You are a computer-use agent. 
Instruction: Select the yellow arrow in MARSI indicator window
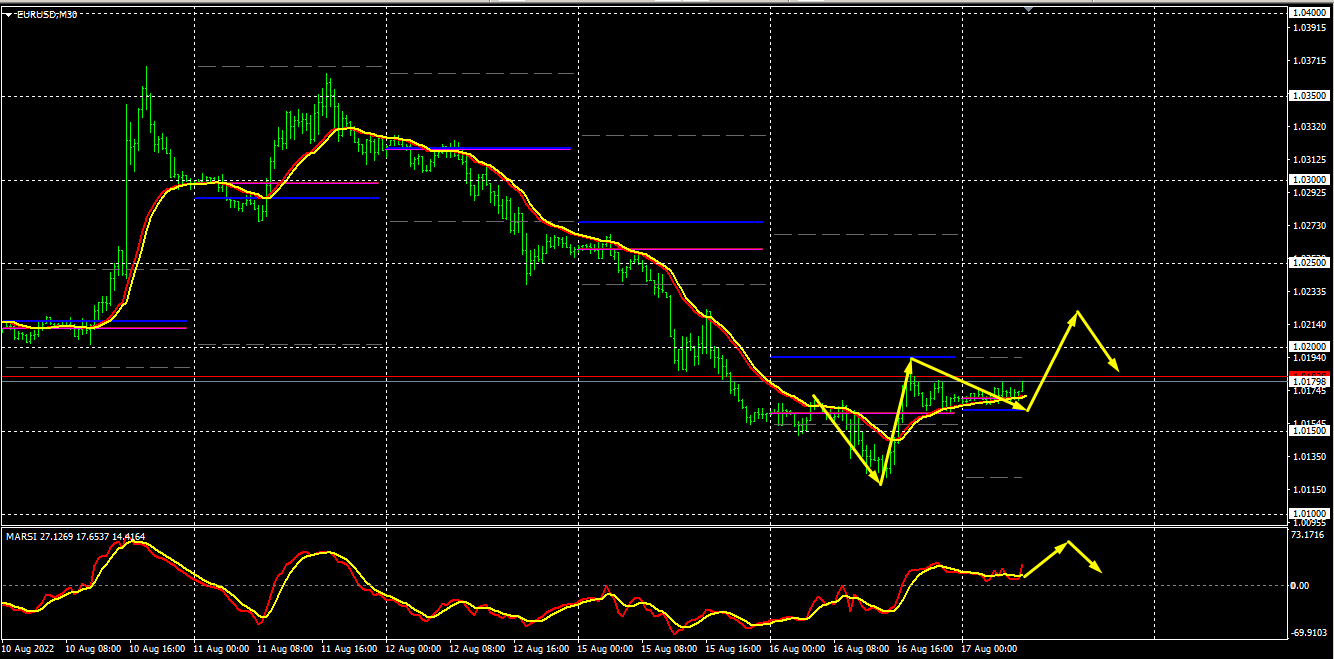click(1046, 559)
